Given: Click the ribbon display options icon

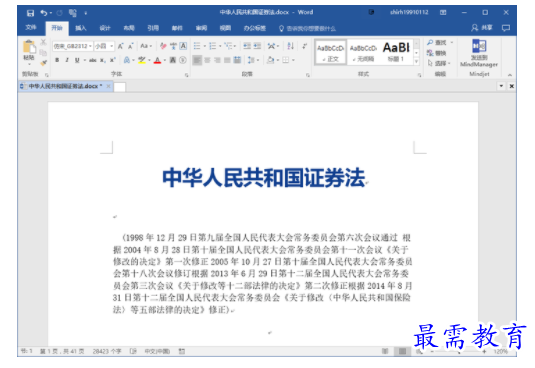Looking at the screenshot, I should [x=443, y=13].
